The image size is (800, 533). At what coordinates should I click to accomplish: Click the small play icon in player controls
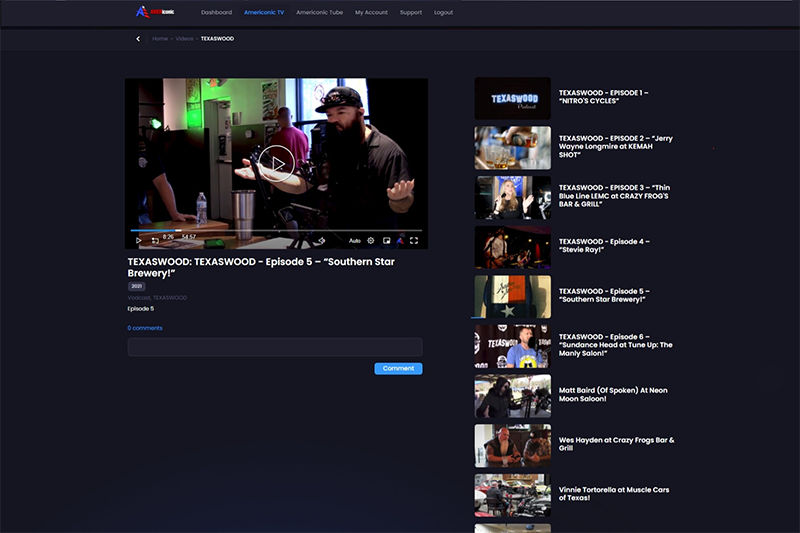coord(139,241)
